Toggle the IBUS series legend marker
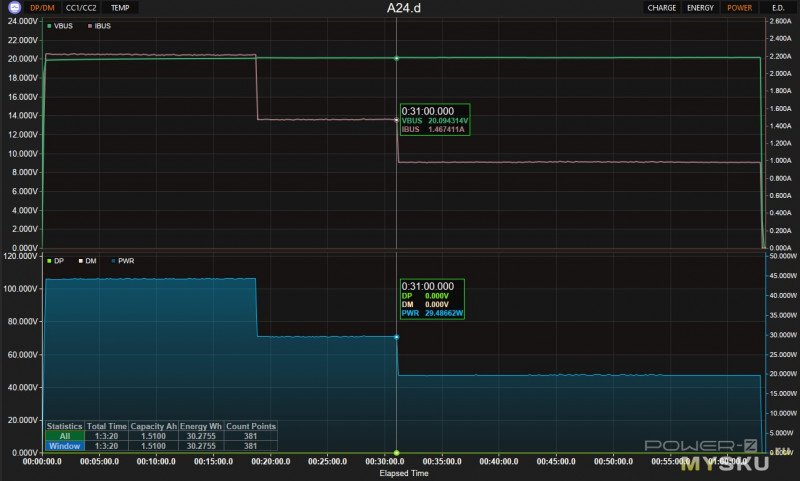This screenshot has height=481, width=800. [x=89, y=25]
